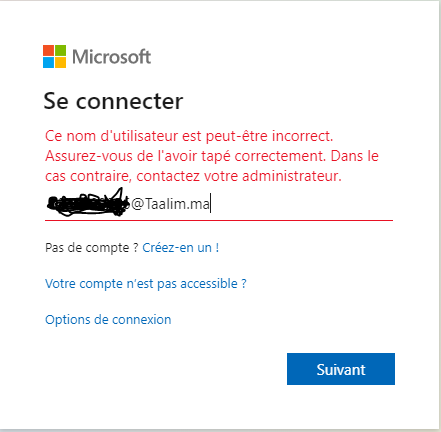Click the "@Taalim.ma" domain text in the field
This screenshot has width=441, height=432.
point(170,204)
